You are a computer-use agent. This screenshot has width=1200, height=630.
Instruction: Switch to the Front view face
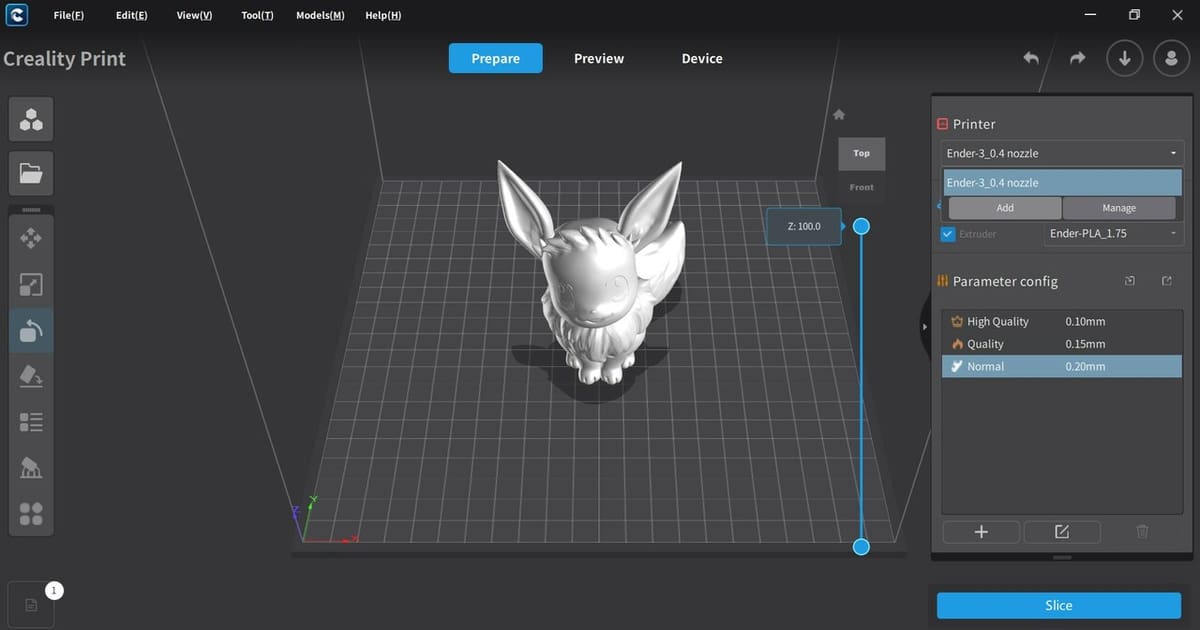[x=861, y=187]
